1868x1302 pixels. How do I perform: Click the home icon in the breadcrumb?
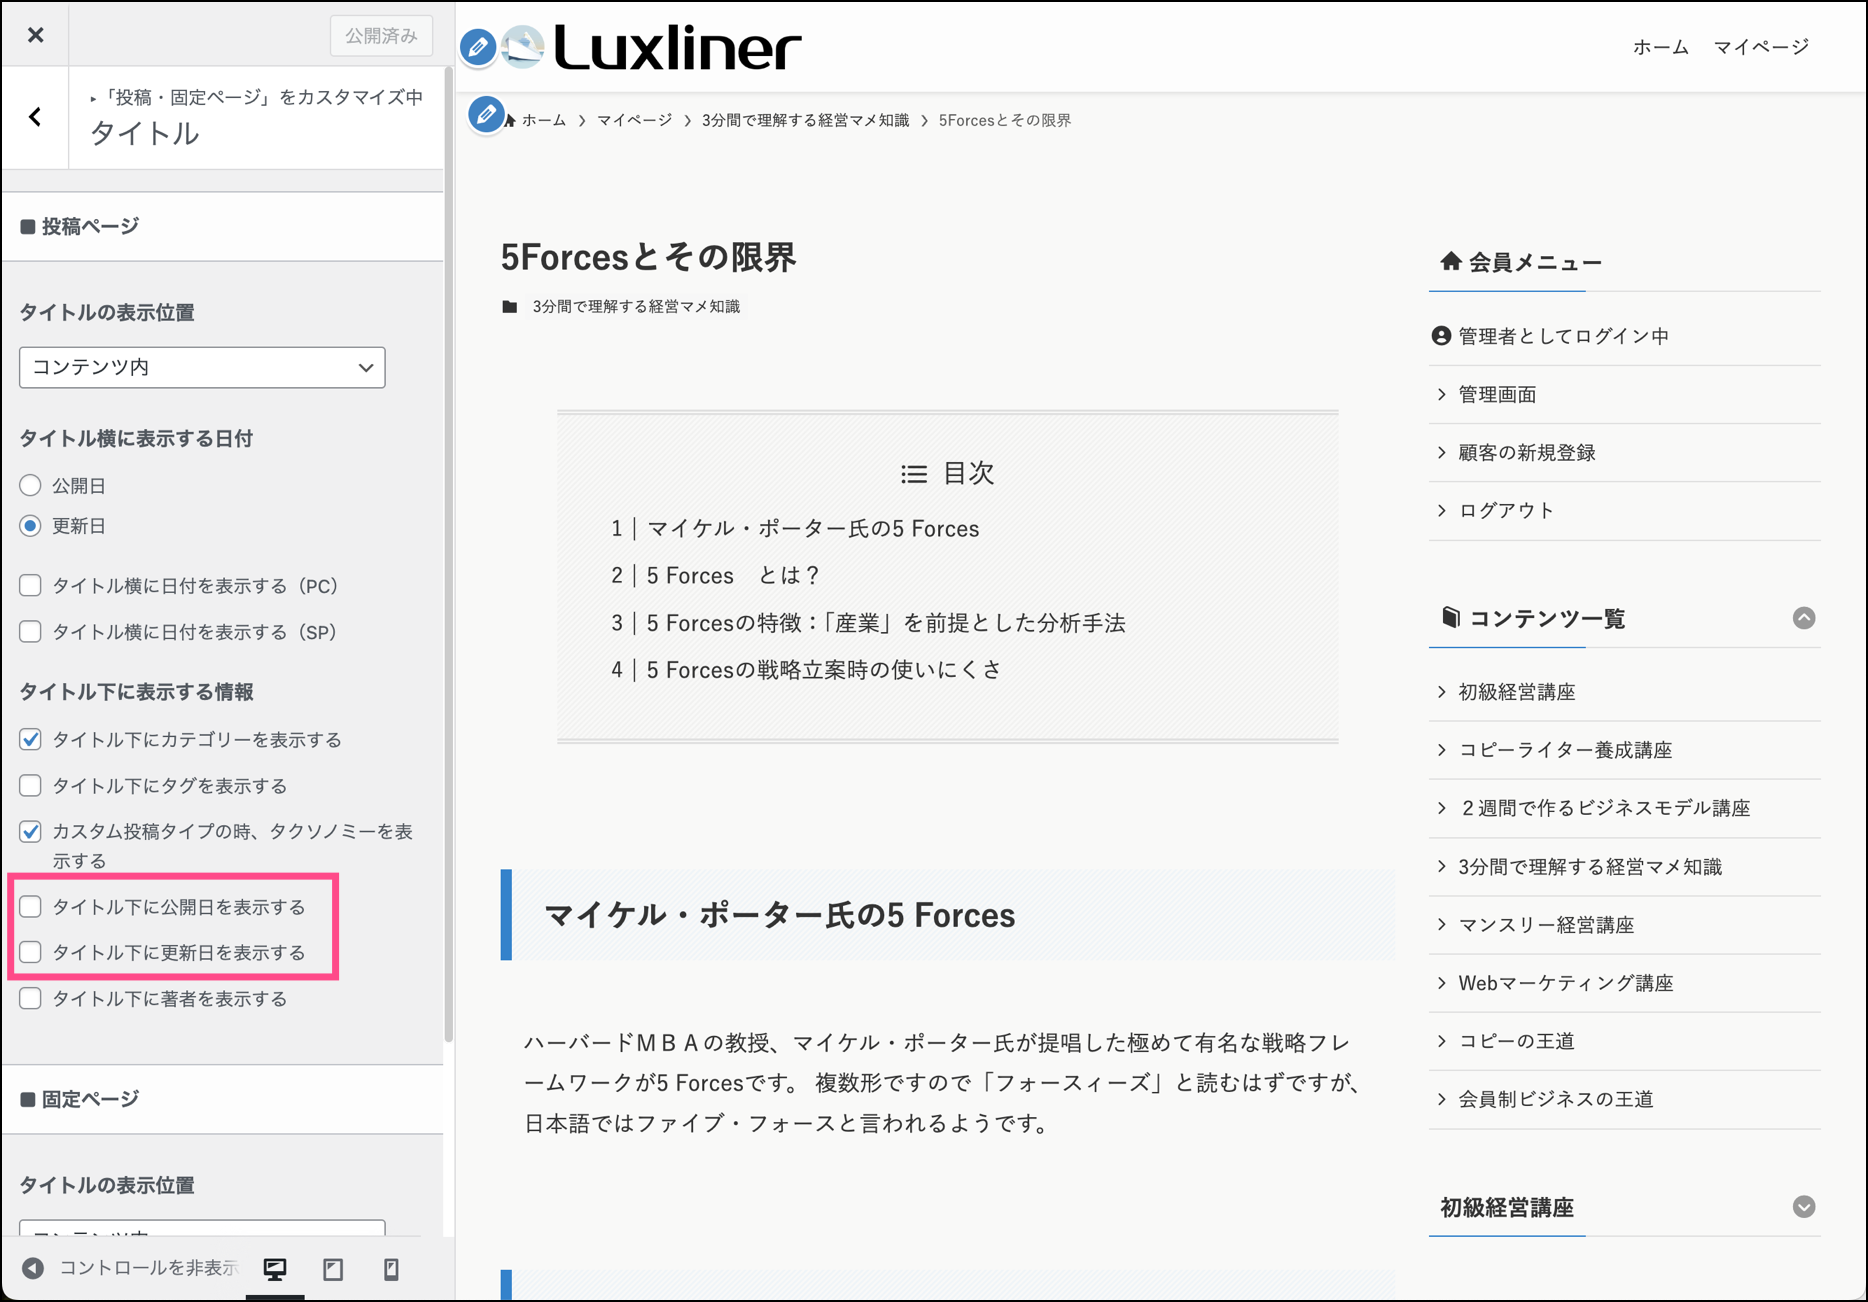pos(511,121)
